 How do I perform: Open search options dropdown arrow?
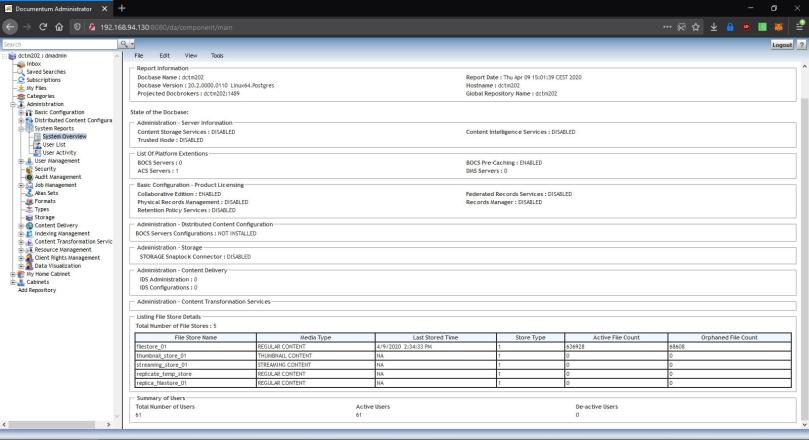[132, 45]
